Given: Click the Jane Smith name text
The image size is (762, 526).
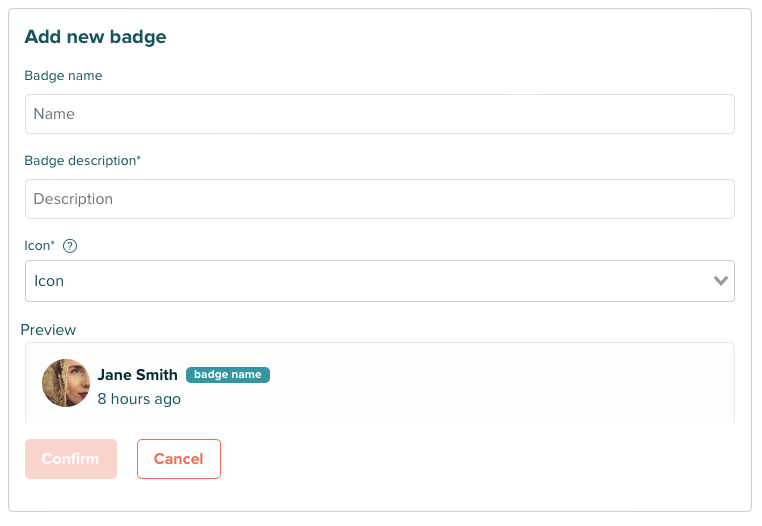Looking at the screenshot, I should (x=137, y=375).
